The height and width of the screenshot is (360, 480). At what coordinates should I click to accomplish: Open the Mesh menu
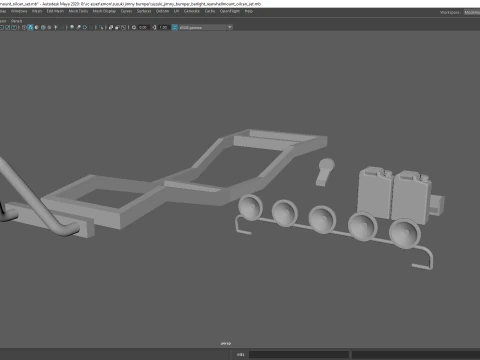point(37,11)
